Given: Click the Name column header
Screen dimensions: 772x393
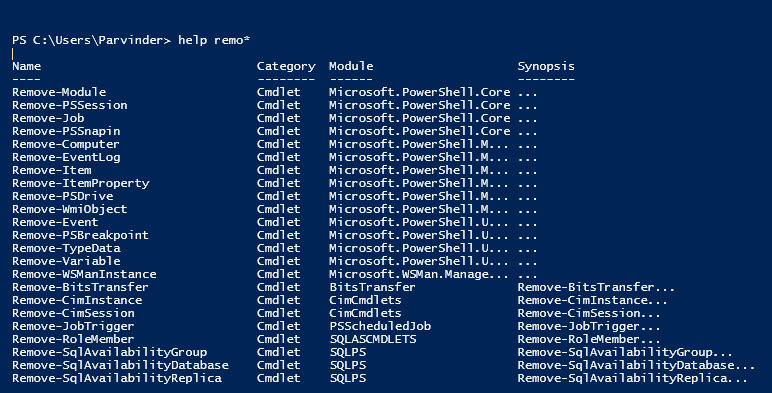Looking at the screenshot, I should [27, 66].
